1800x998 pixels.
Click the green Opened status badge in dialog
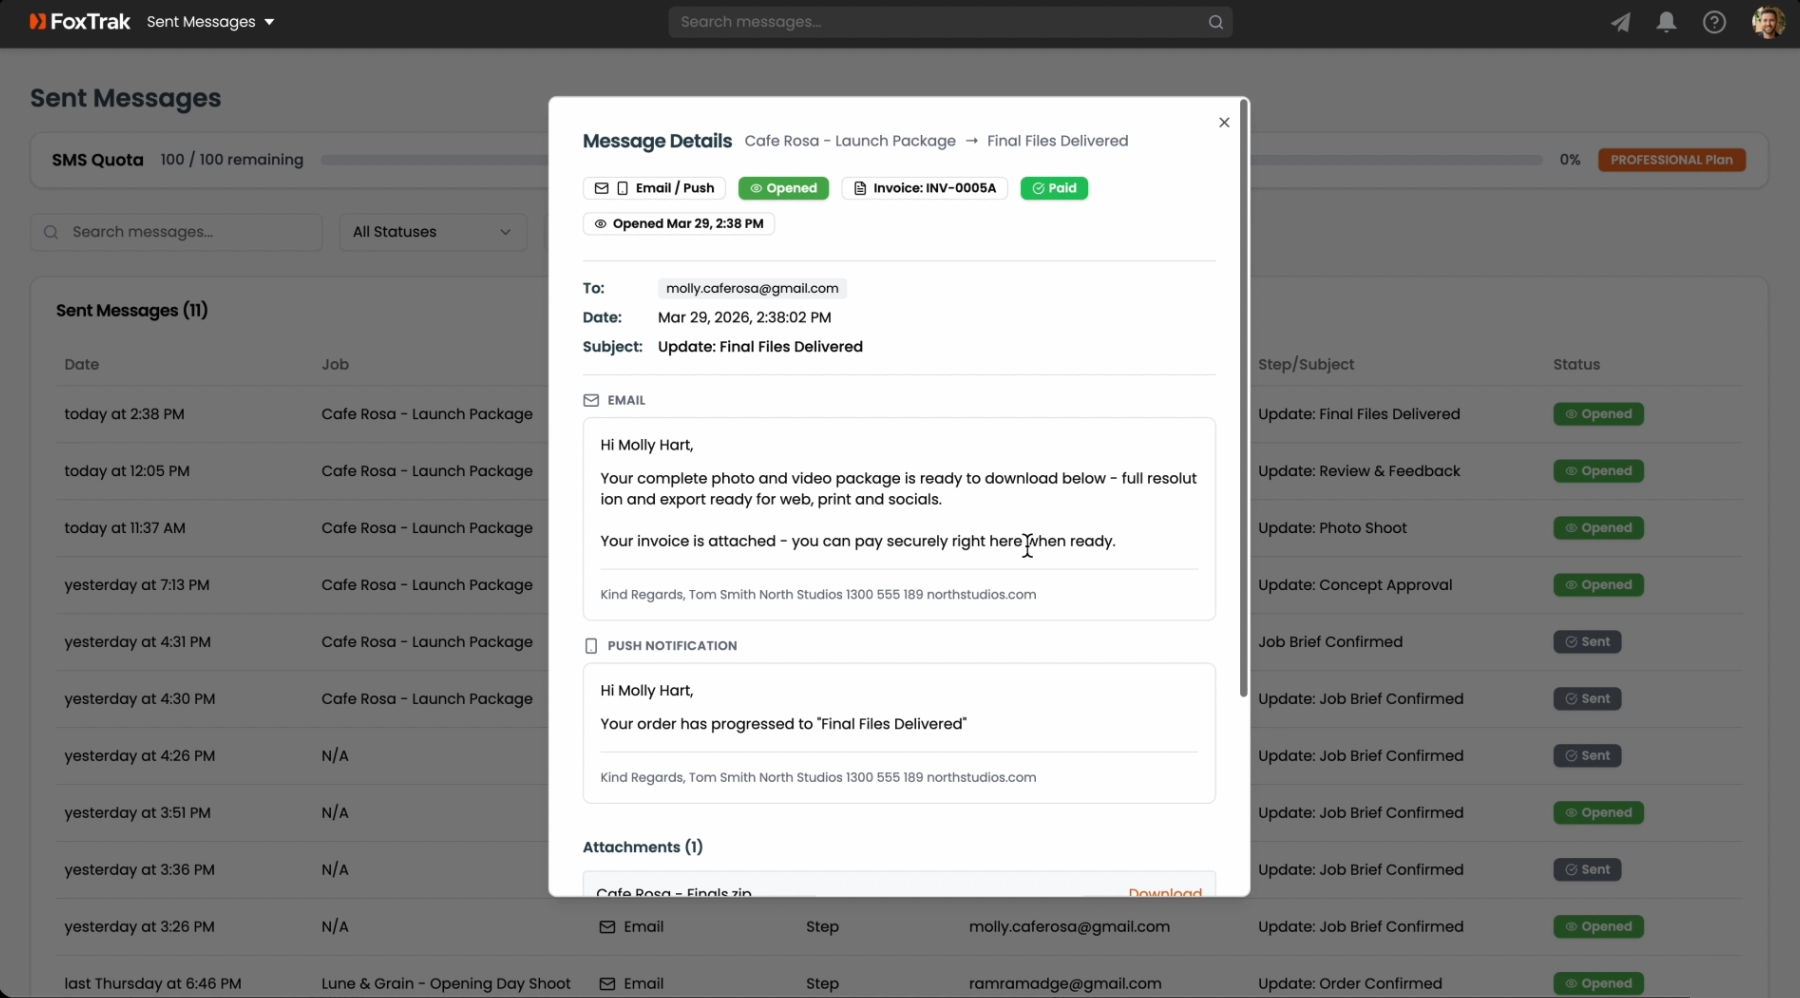[x=783, y=188]
